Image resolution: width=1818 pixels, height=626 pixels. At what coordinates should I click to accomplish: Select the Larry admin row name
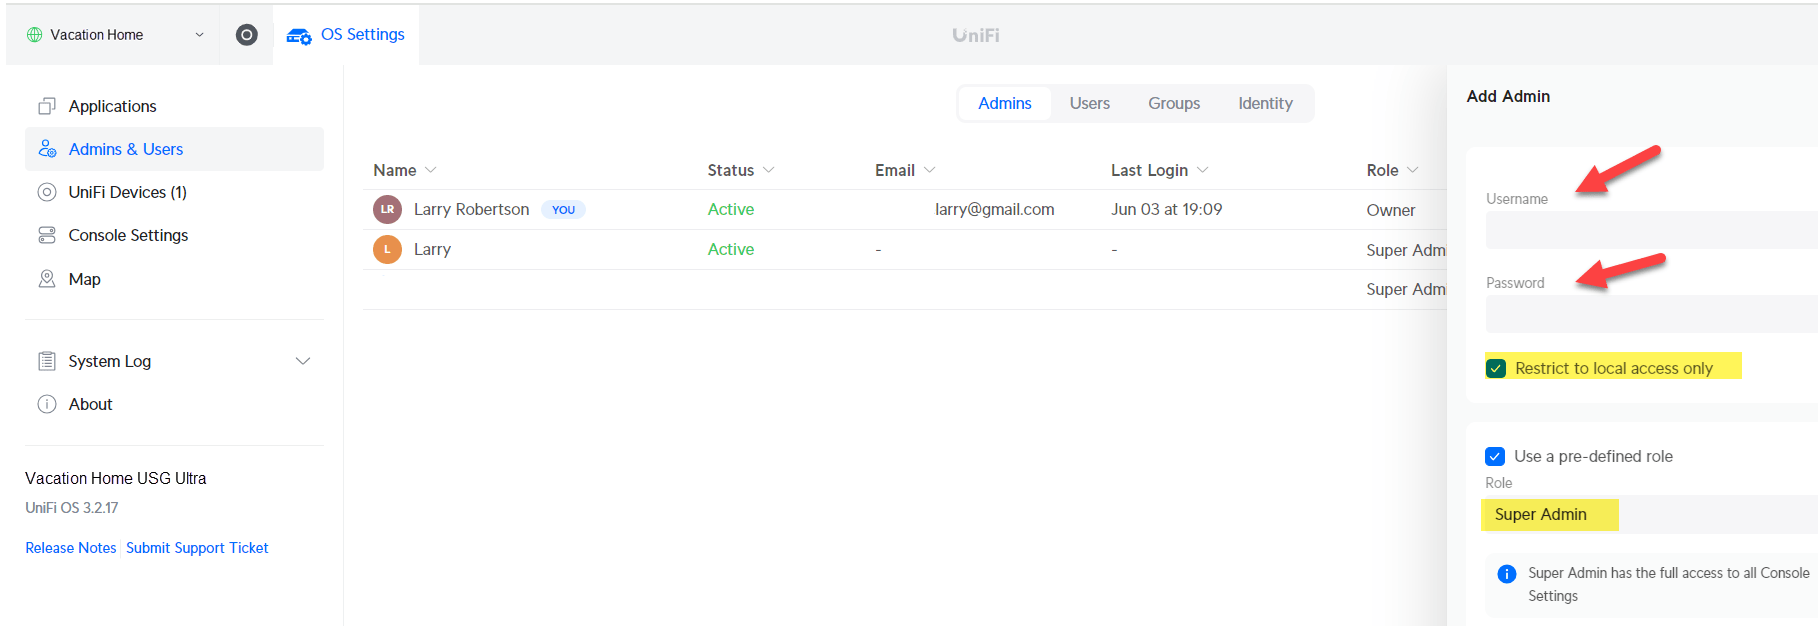(x=432, y=249)
